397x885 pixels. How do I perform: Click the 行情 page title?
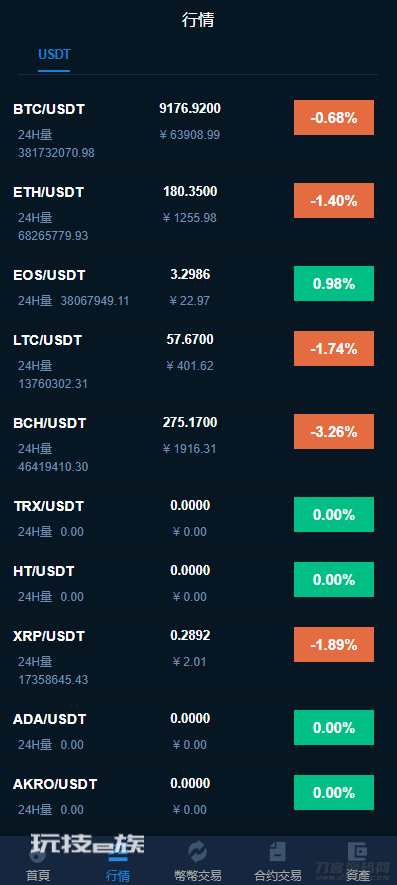pos(198,20)
